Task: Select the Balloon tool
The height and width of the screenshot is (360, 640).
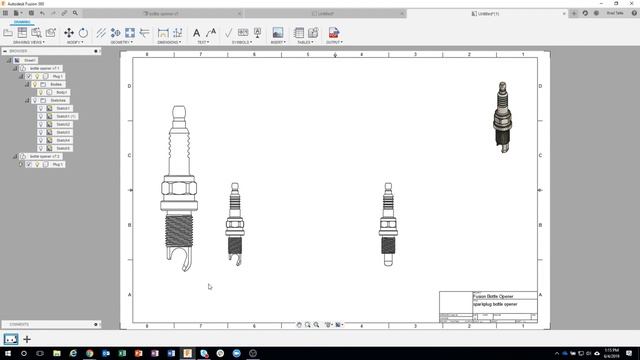Action: pos(313,33)
